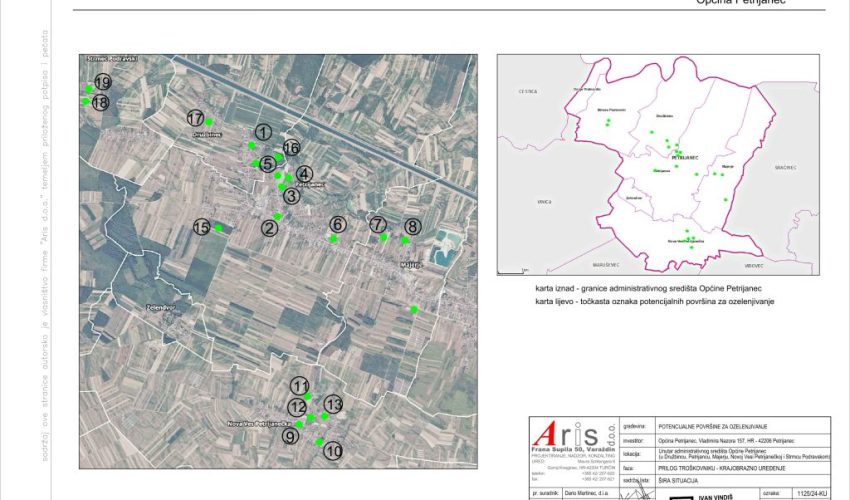This screenshot has width=850, height=500.
Task: Click the Petrijanec label on the boundary map
Action: (684, 159)
